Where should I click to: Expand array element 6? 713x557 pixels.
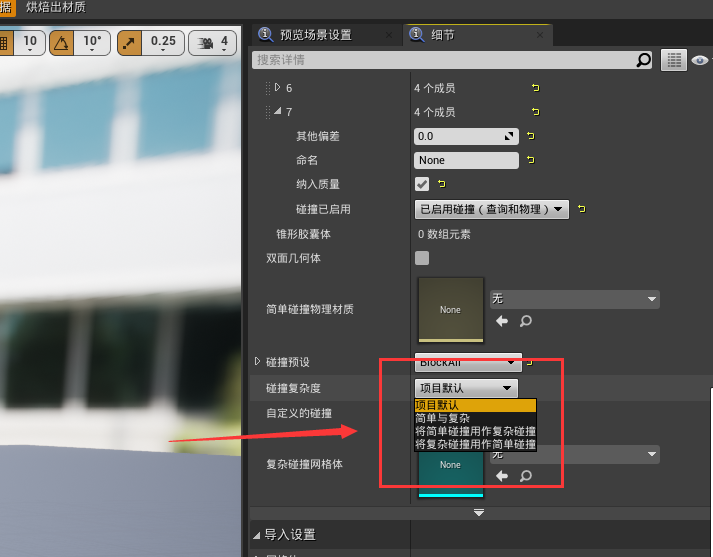coord(278,88)
